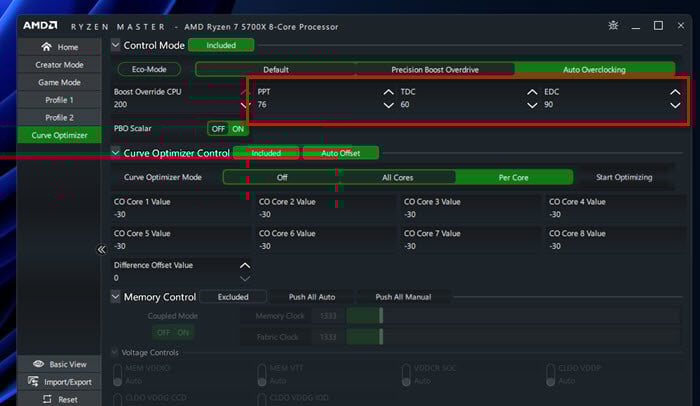The width and height of the screenshot is (700, 406).
Task: Click CO Core 5 Value field
Action: [181, 240]
